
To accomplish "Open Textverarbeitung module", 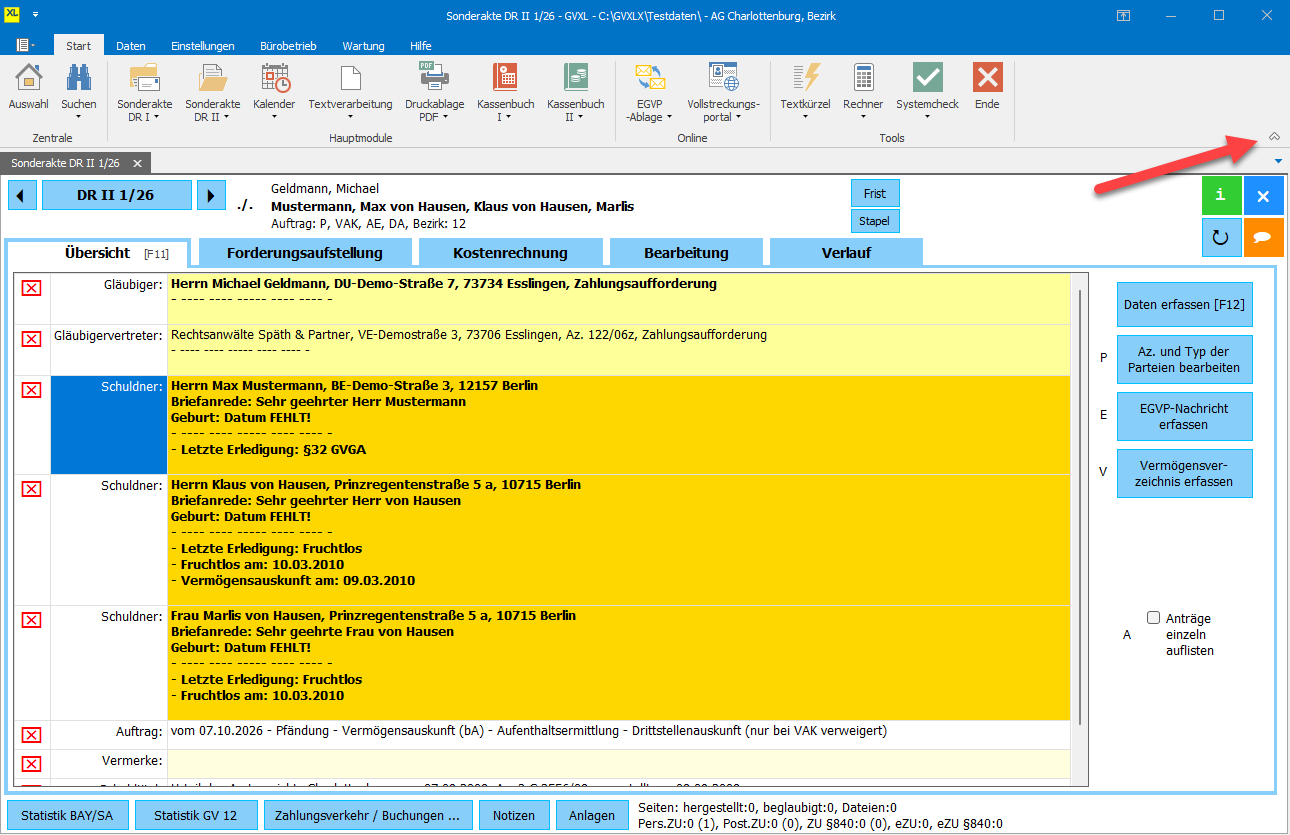I will click(350, 92).
